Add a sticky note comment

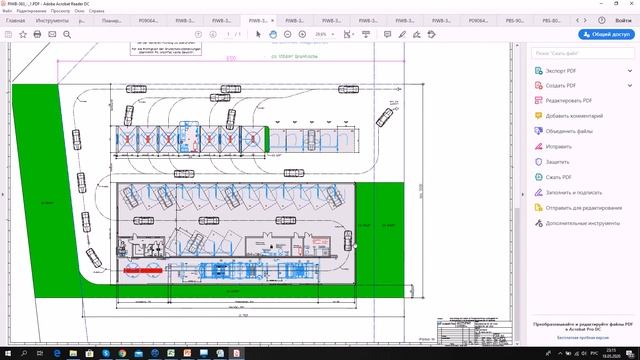pyautogui.click(x=387, y=34)
